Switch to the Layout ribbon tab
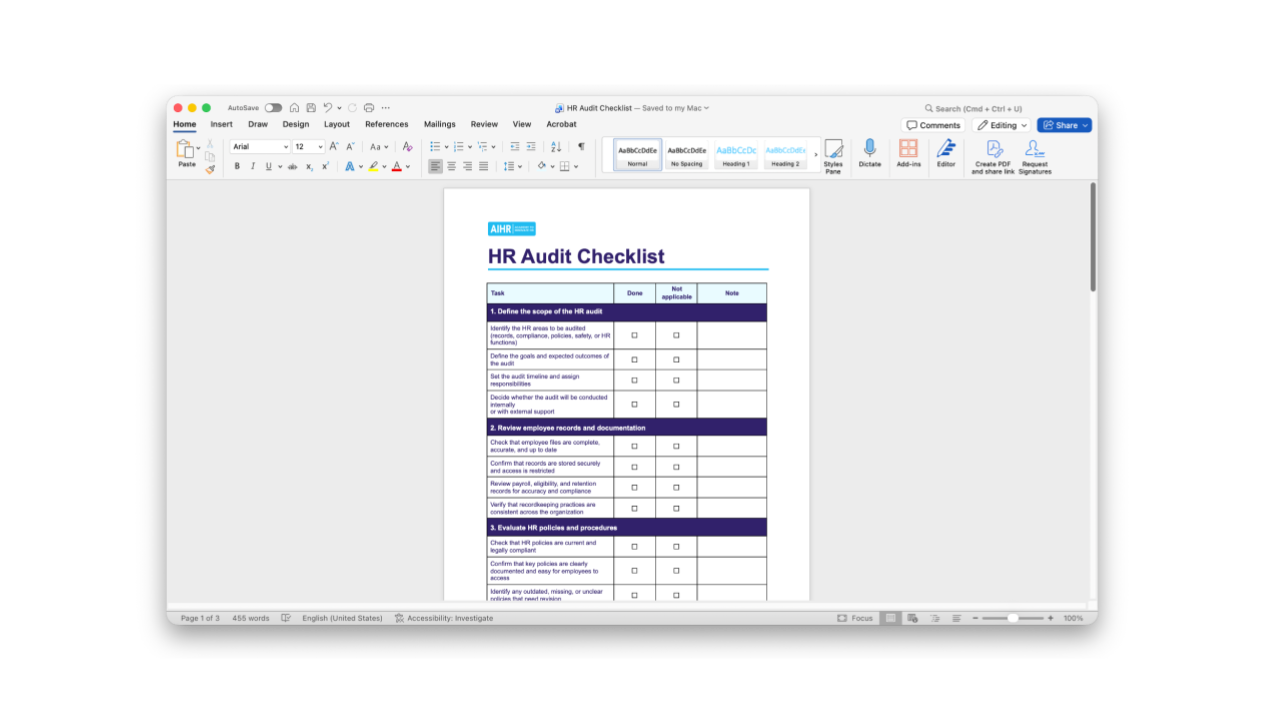 click(337, 124)
